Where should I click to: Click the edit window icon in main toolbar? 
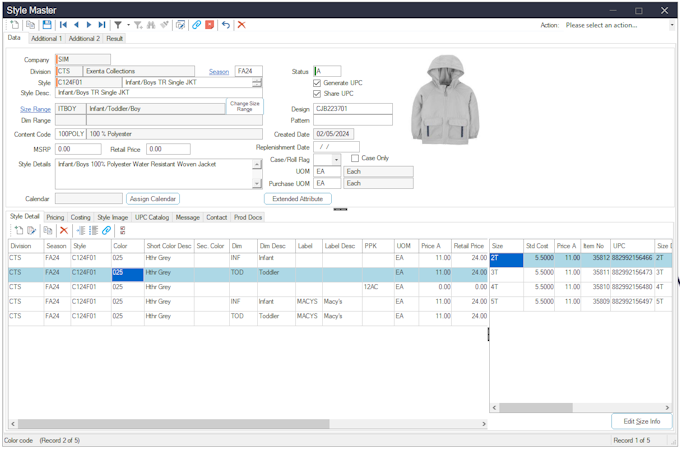tap(180, 25)
